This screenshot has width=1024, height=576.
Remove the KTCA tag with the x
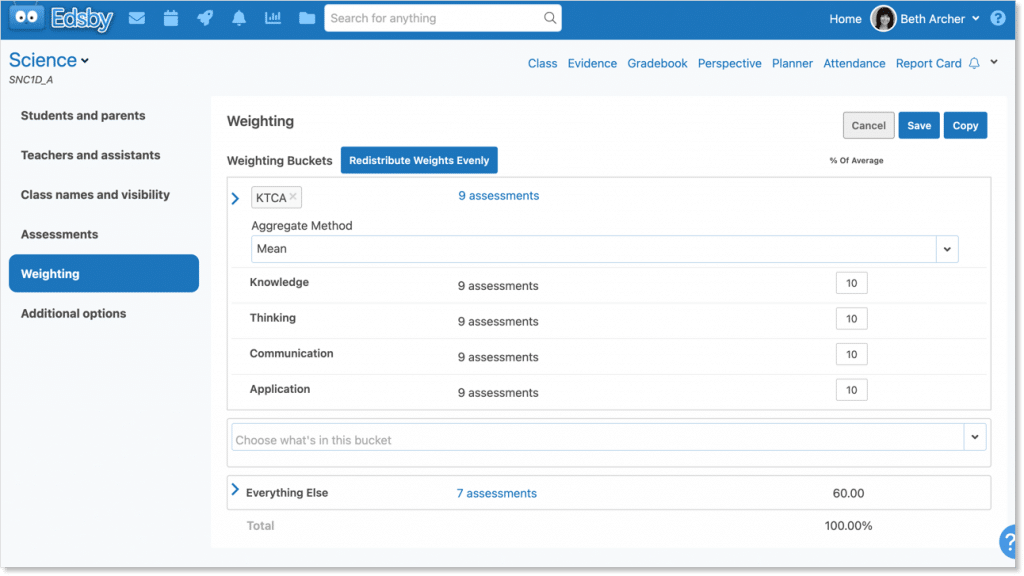coord(293,197)
